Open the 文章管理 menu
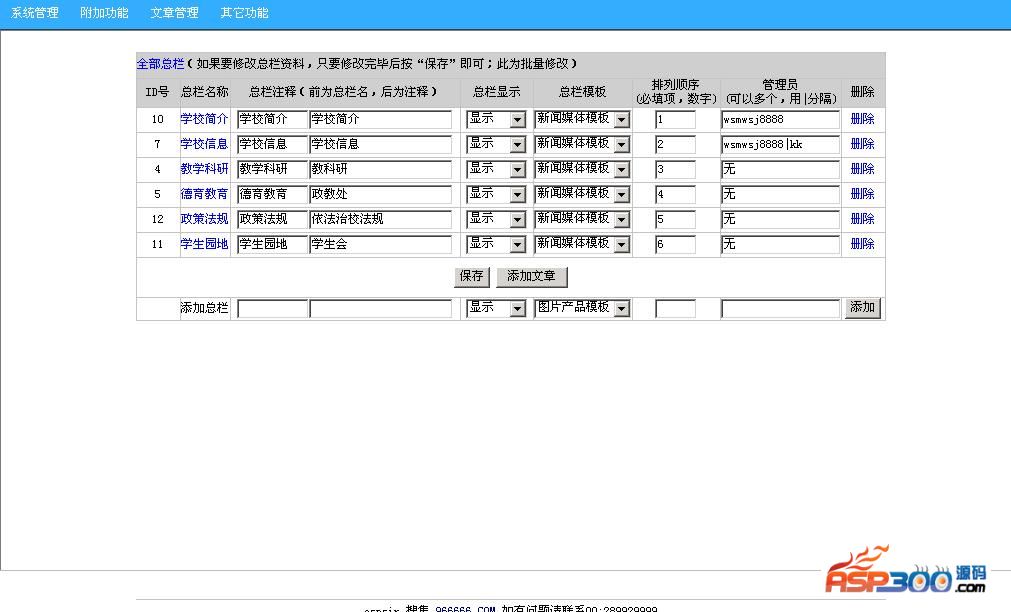1011x612 pixels. coord(174,13)
